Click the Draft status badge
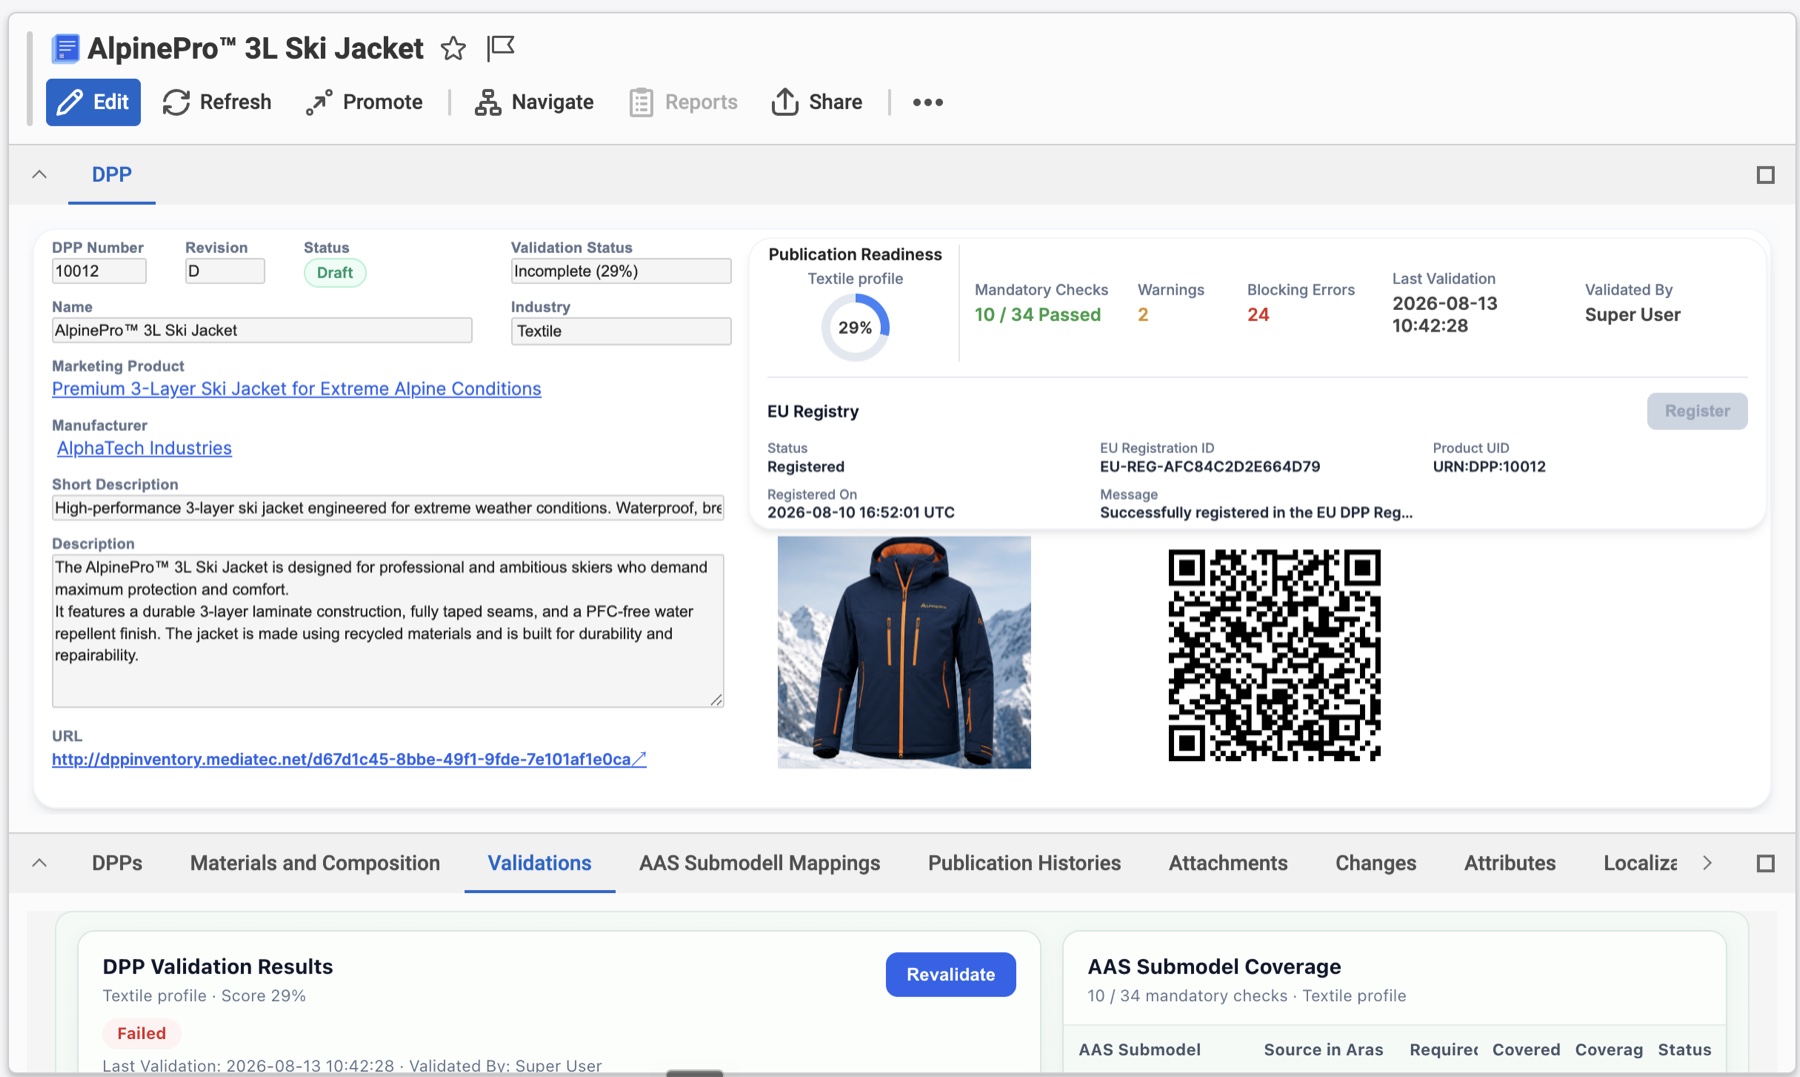The image size is (1800, 1077). tap(335, 273)
